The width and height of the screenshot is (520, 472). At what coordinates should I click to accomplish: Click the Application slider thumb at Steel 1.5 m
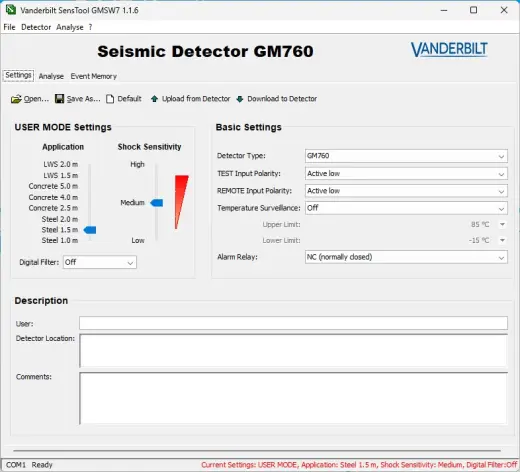point(90,230)
